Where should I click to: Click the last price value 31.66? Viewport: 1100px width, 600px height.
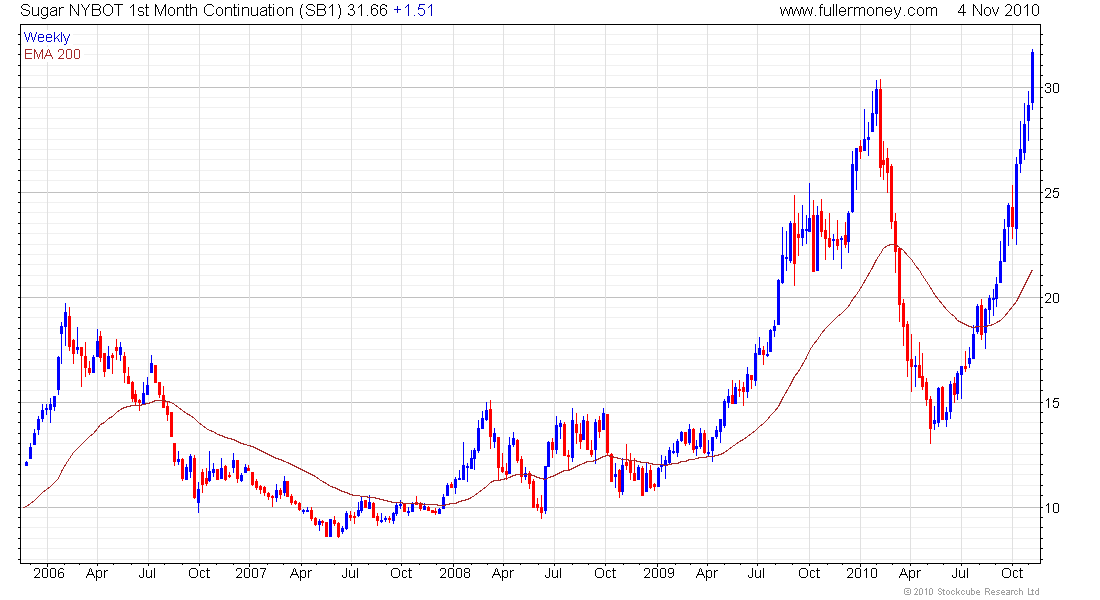367,11
